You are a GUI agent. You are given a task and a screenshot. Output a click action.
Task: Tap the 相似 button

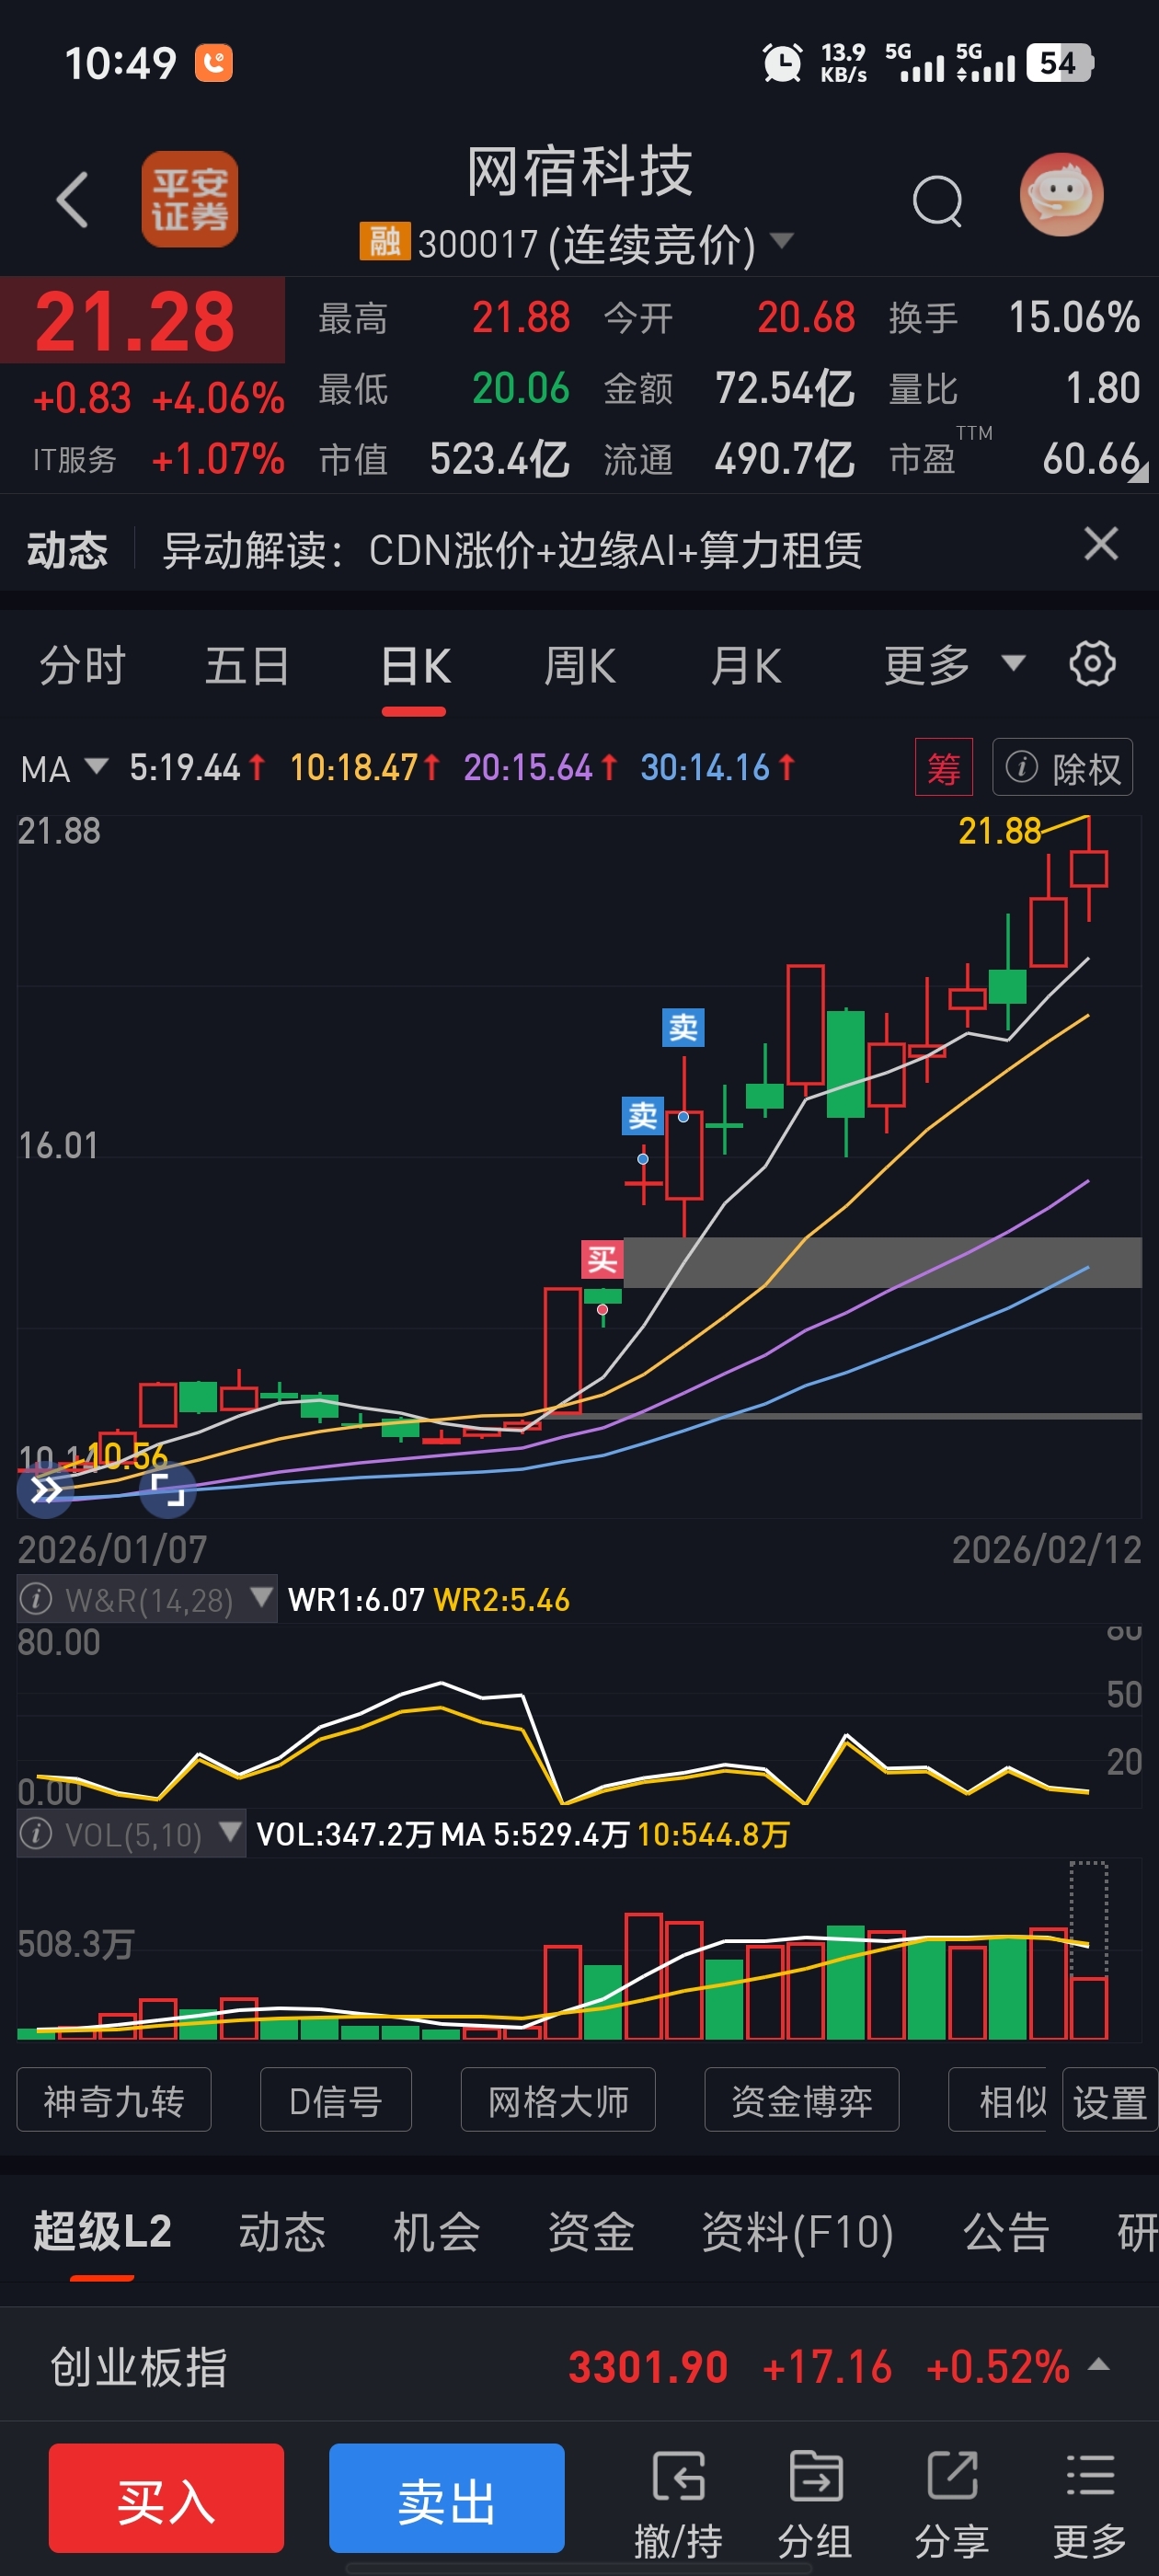pyautogui.click(x=1000, y=2100)
